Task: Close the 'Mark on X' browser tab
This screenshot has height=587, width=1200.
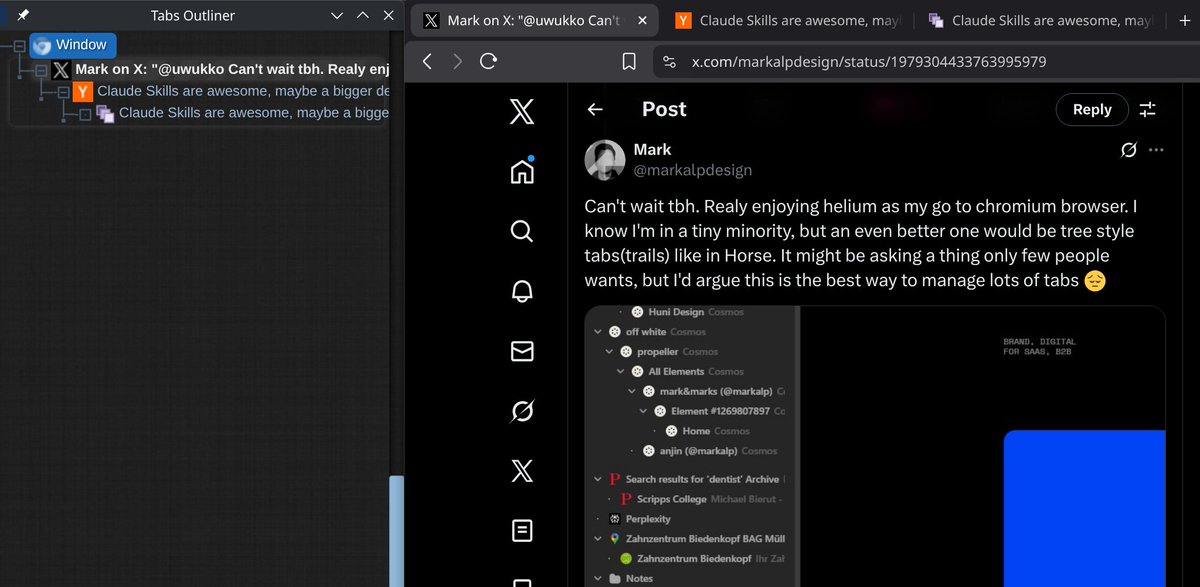Action: pyautogui.click(x=641, y=20)
